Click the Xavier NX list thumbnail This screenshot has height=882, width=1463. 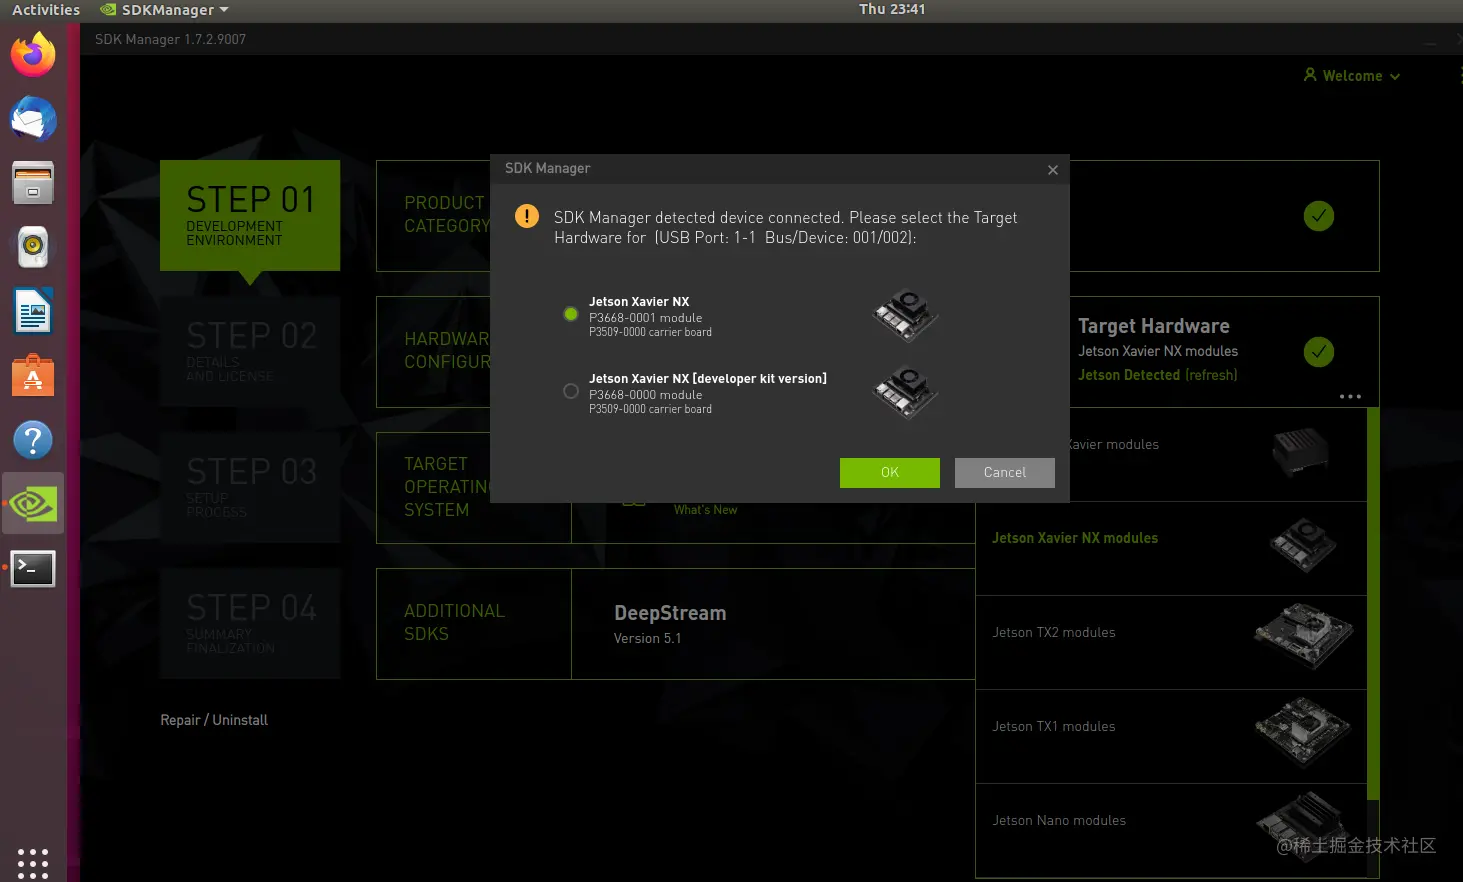coord(1303,544)
